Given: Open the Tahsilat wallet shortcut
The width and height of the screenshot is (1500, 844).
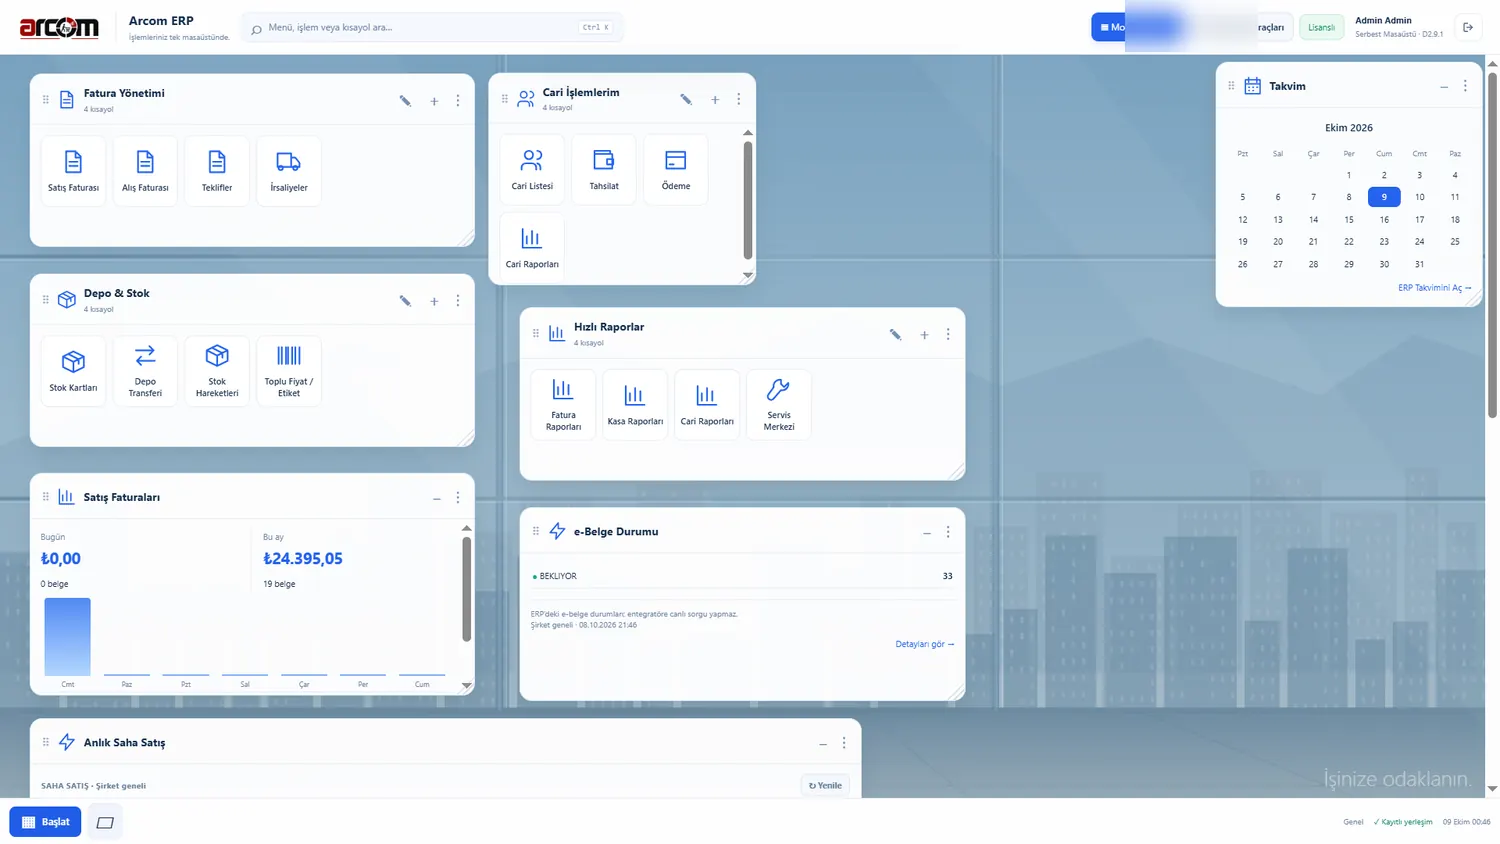Looking at the screenshot, I should point(604,170).
